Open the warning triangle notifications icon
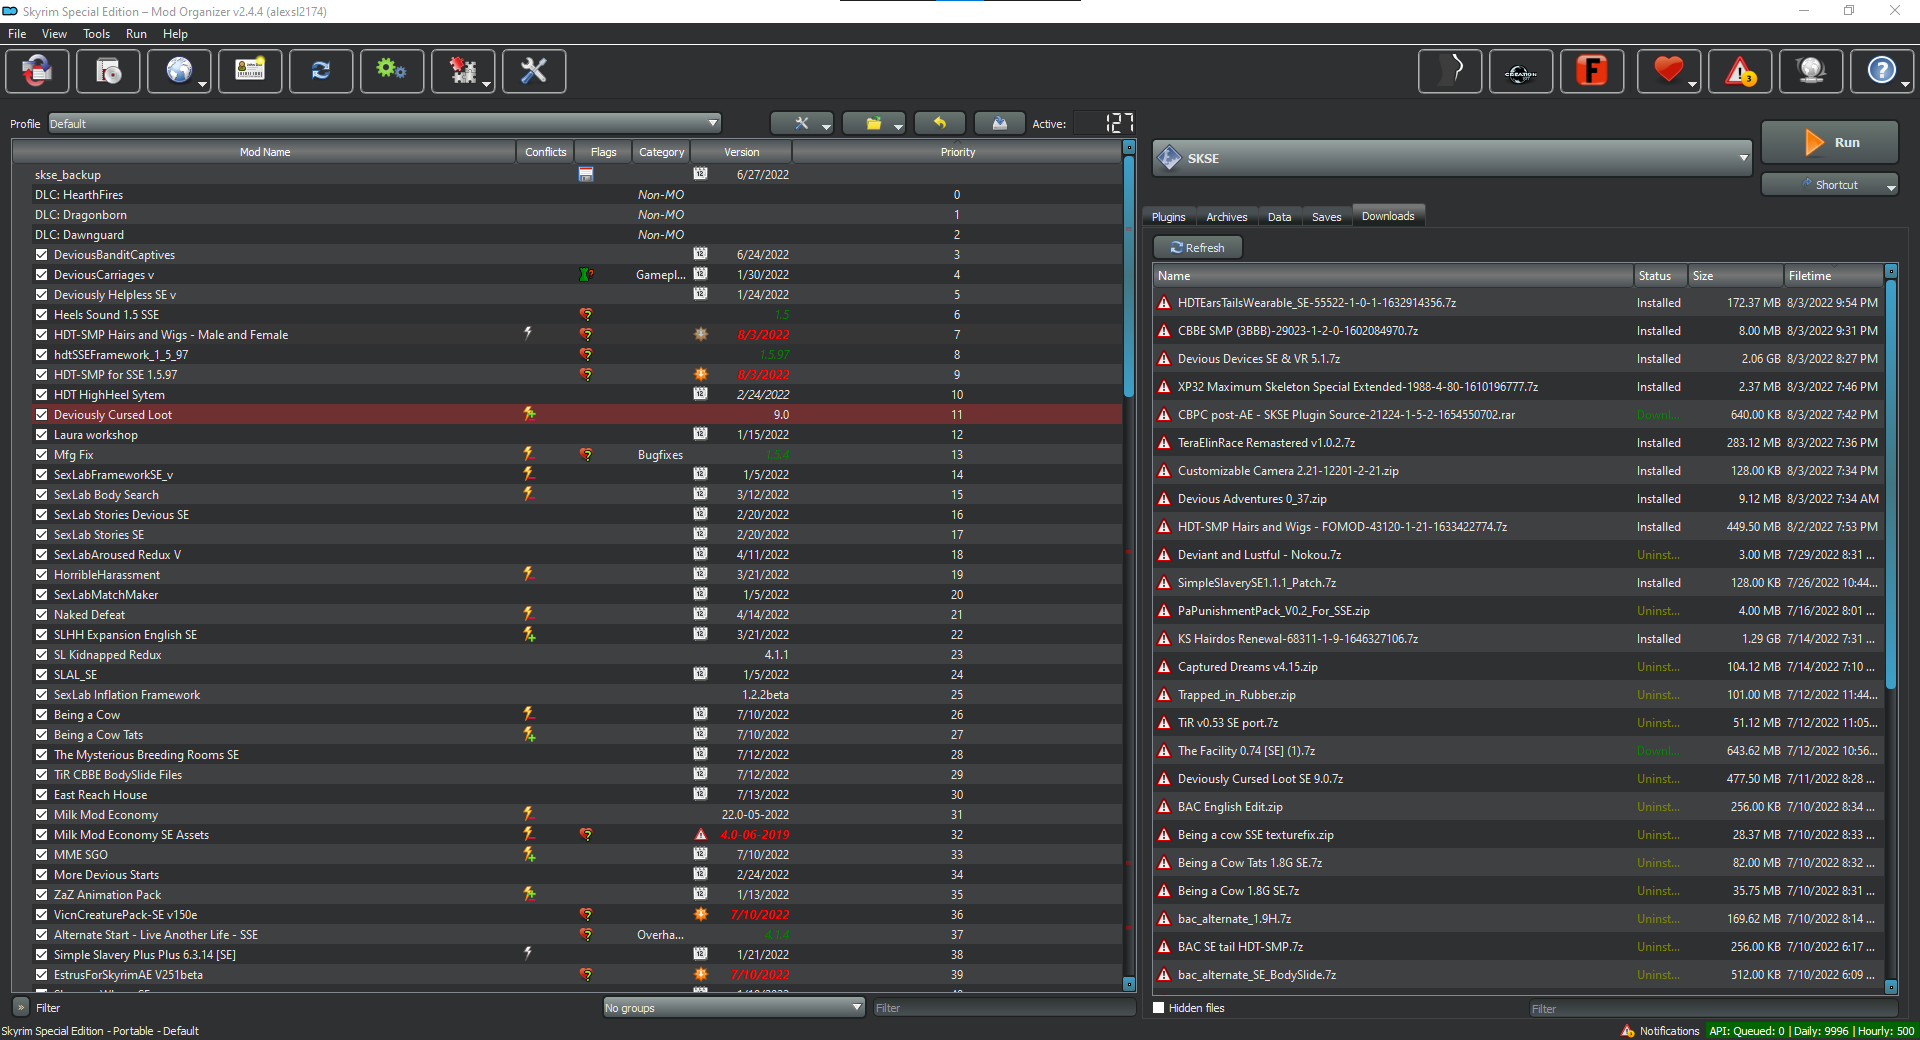 click(x=1740, y=72)
